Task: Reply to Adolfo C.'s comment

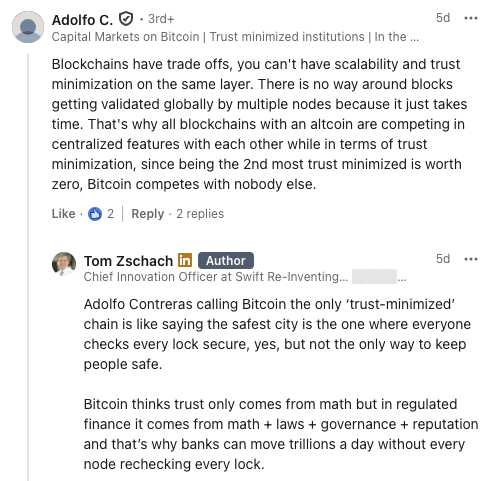Action: click(148, 214)
